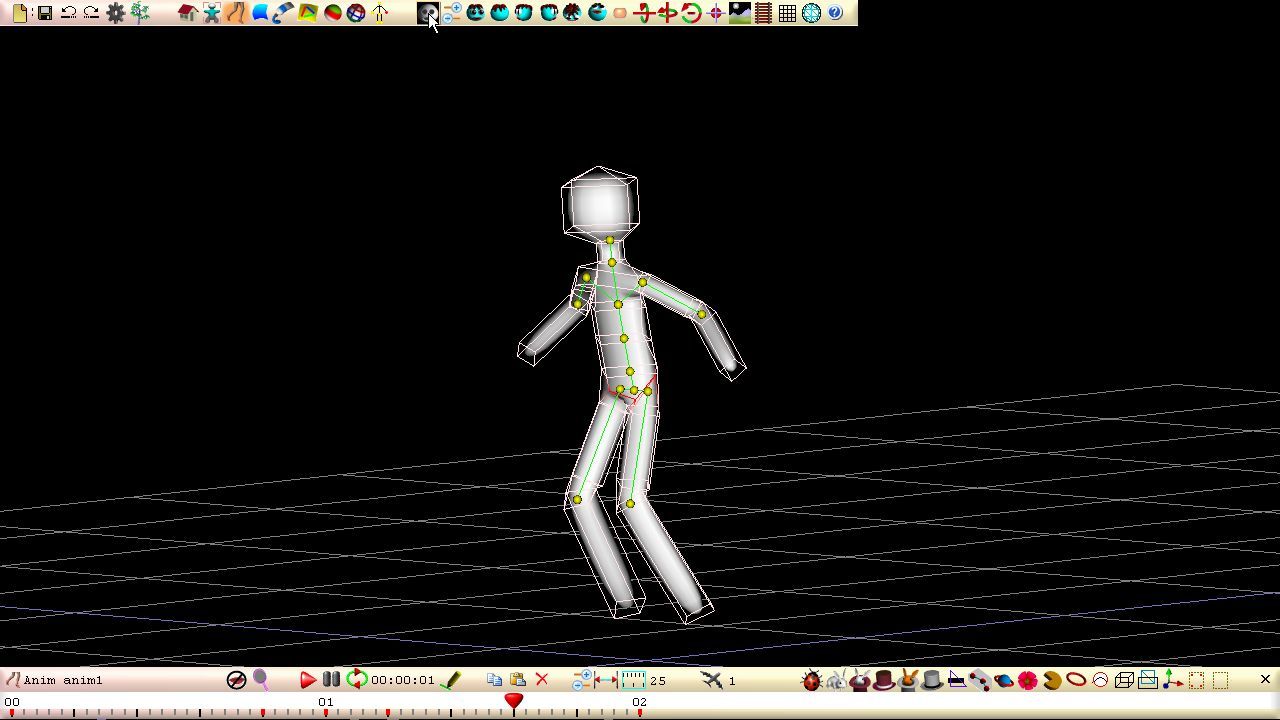Click the yellow stick figure skeleton icon

click(x=380, y=13)
